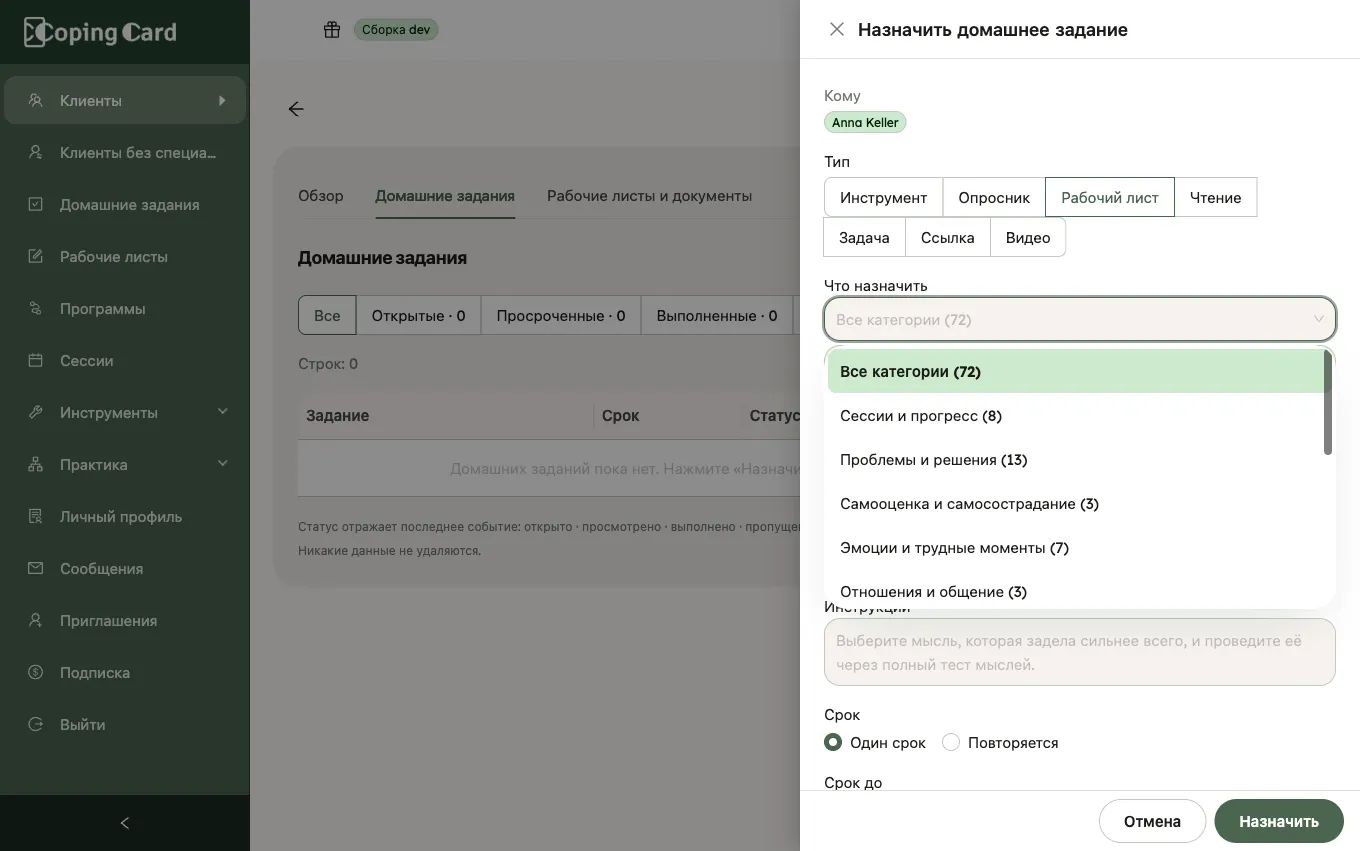This screenshot has width=1360, height=851.
Task: Expand the Инструменты sidebar chevron
Action: [x=223, y=412]
